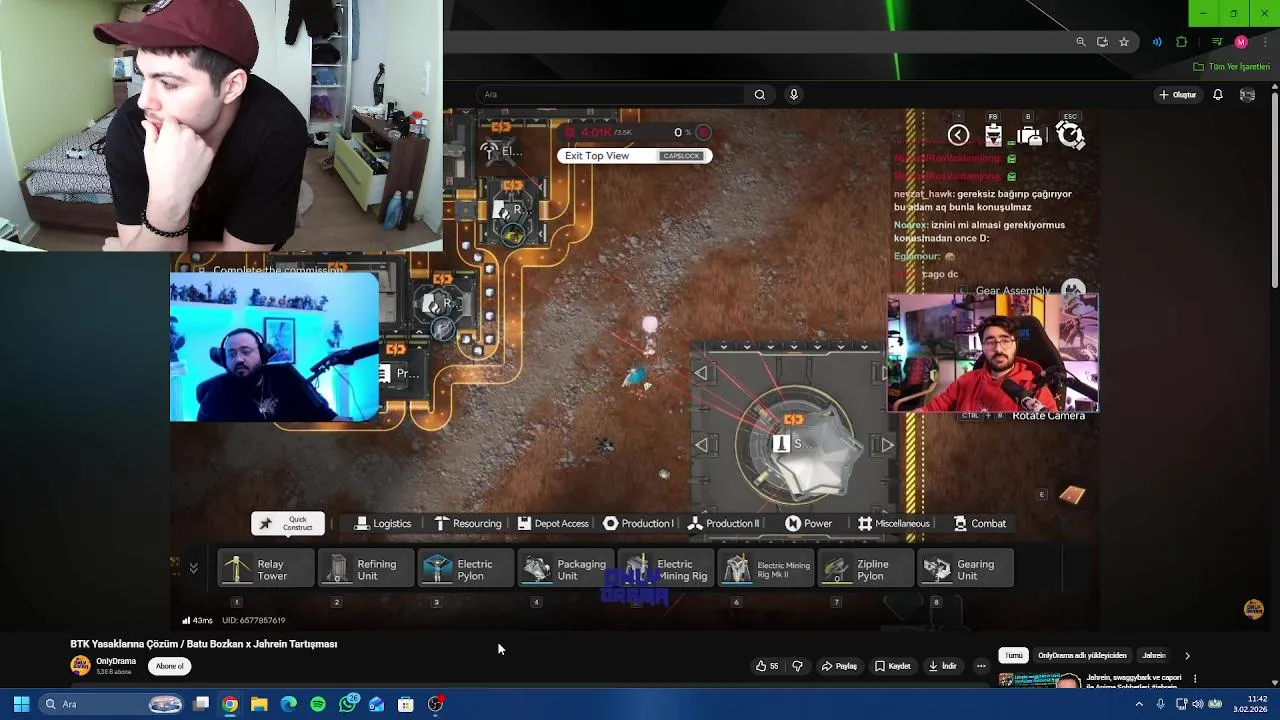Click the Exit Top View button
1280x720 pixels.
point(634,156)
